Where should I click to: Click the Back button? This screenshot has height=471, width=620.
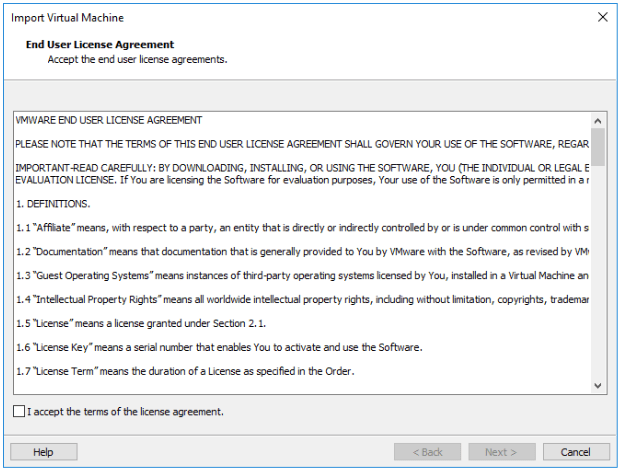point(427,452)
